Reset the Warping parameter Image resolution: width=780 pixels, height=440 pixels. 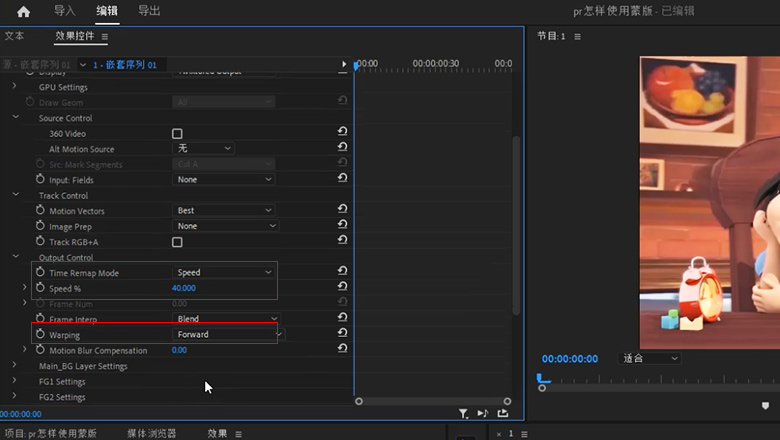(342, 334)
